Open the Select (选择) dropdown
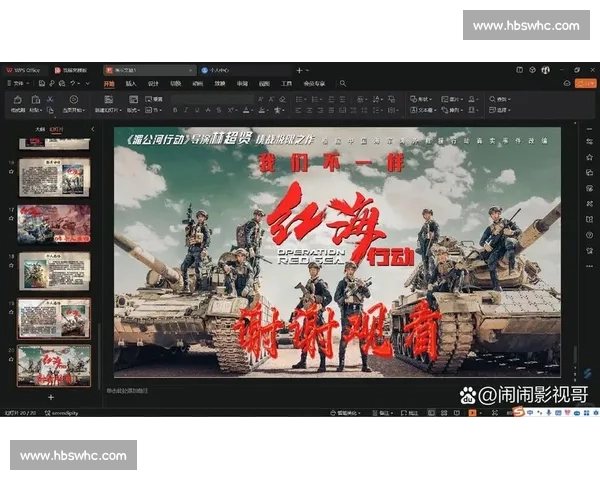600x480 pixels. coord(500,110)
